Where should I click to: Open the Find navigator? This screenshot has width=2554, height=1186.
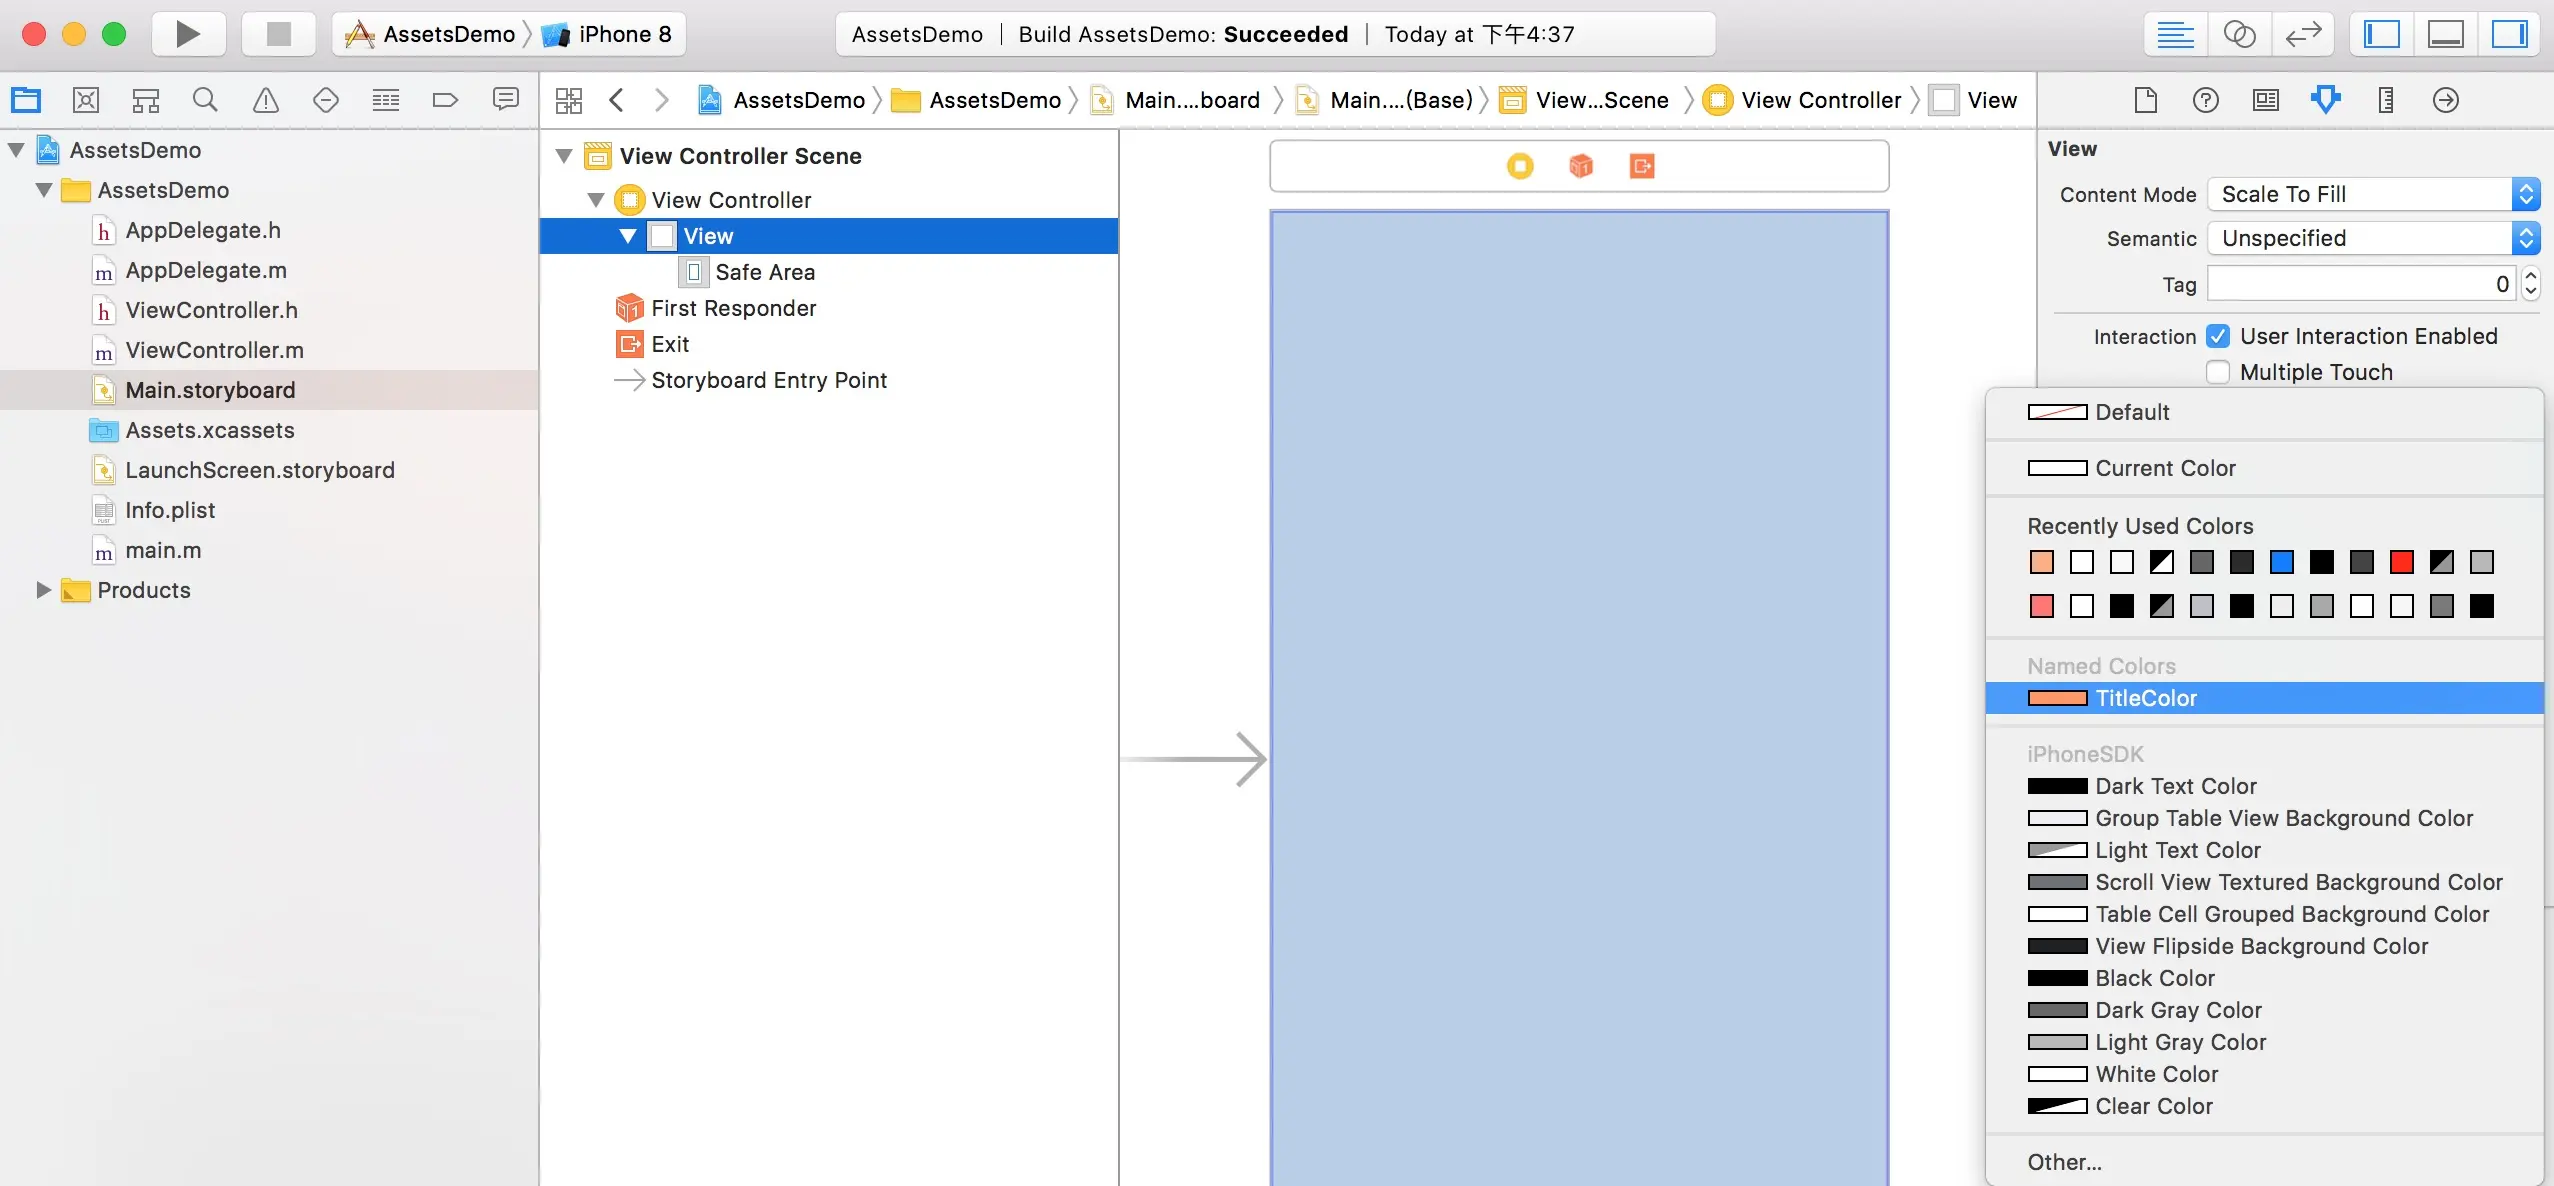[206, 99]
